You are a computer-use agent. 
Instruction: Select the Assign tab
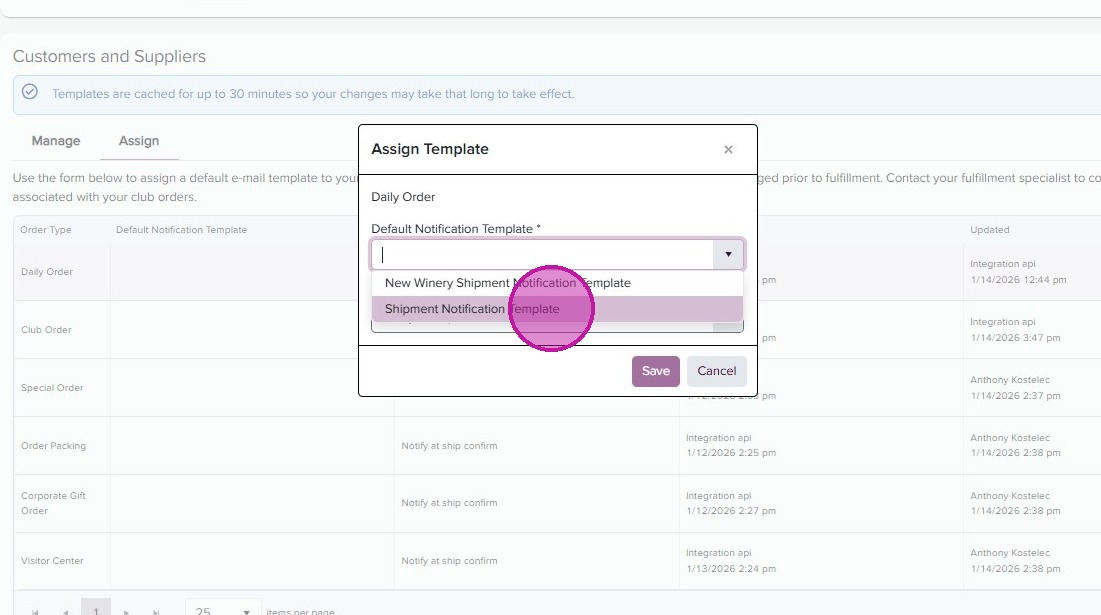(139, 141)
